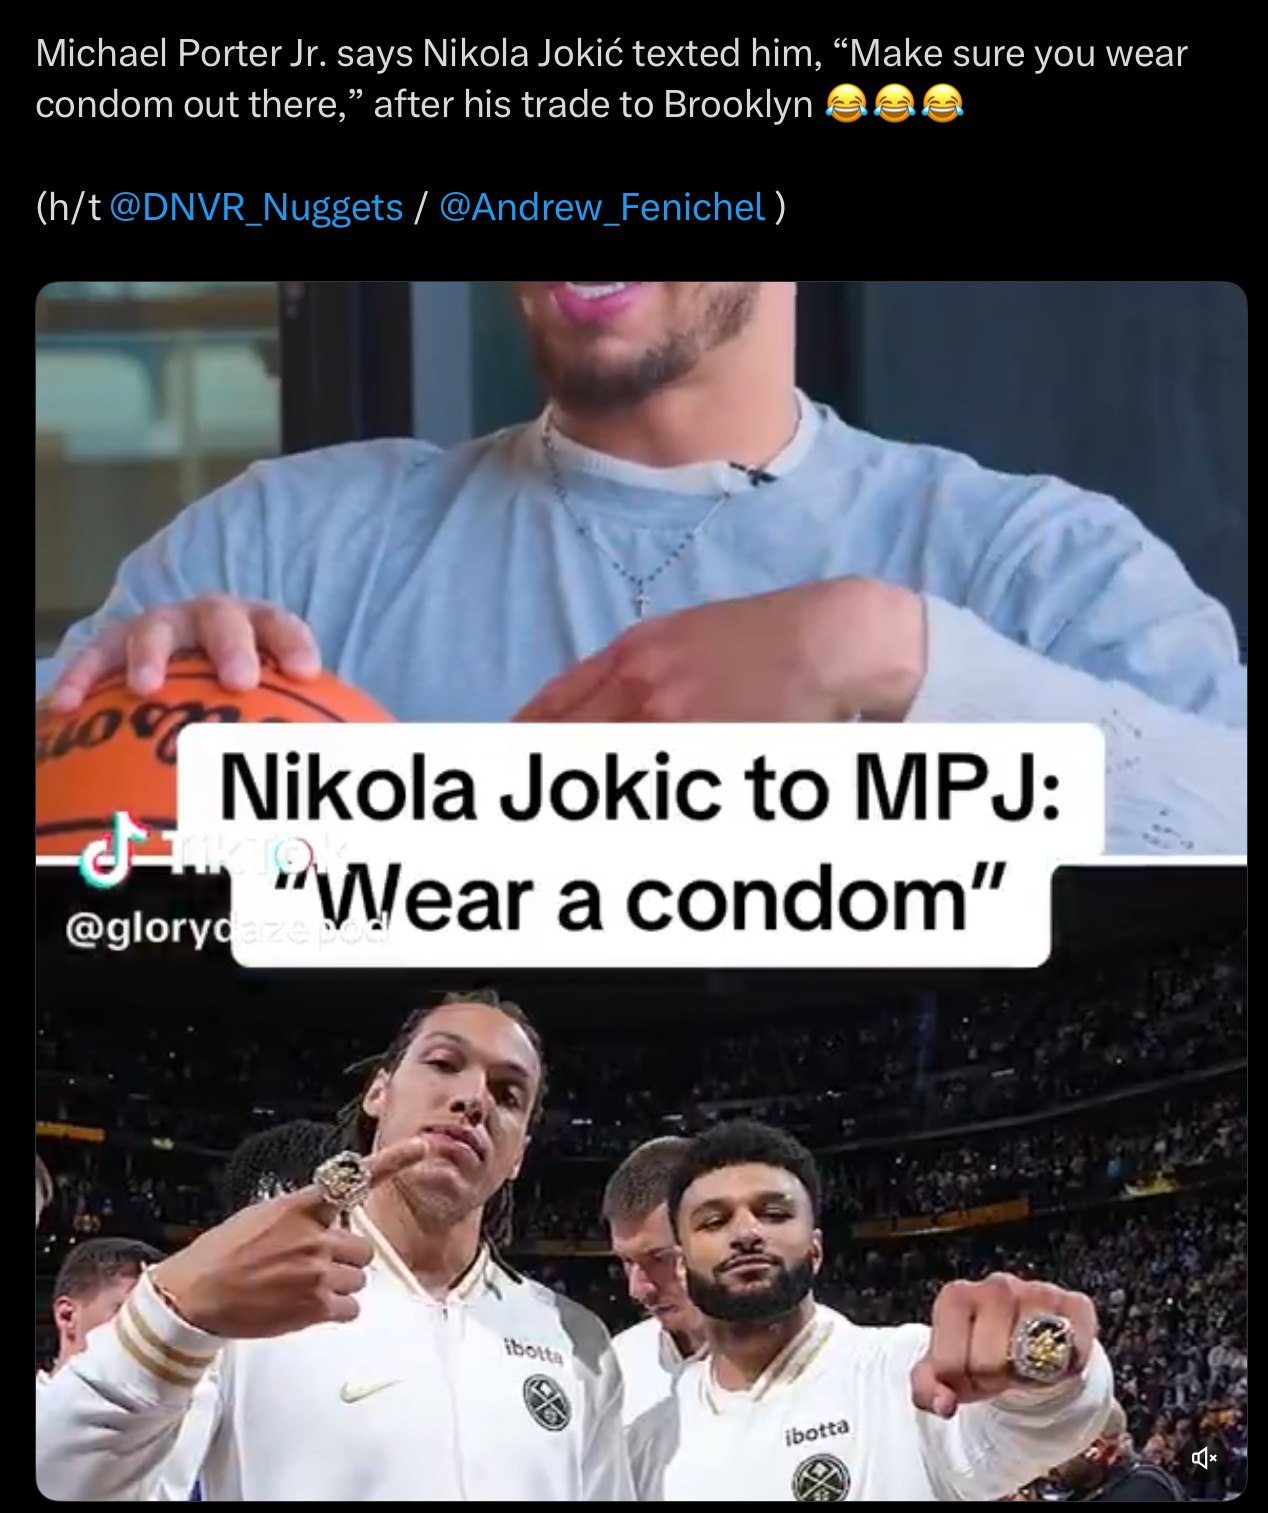Click the championship ring on the extended fist
The height and width of the screenshot is (1513, 1268).
[1042, 1346]
